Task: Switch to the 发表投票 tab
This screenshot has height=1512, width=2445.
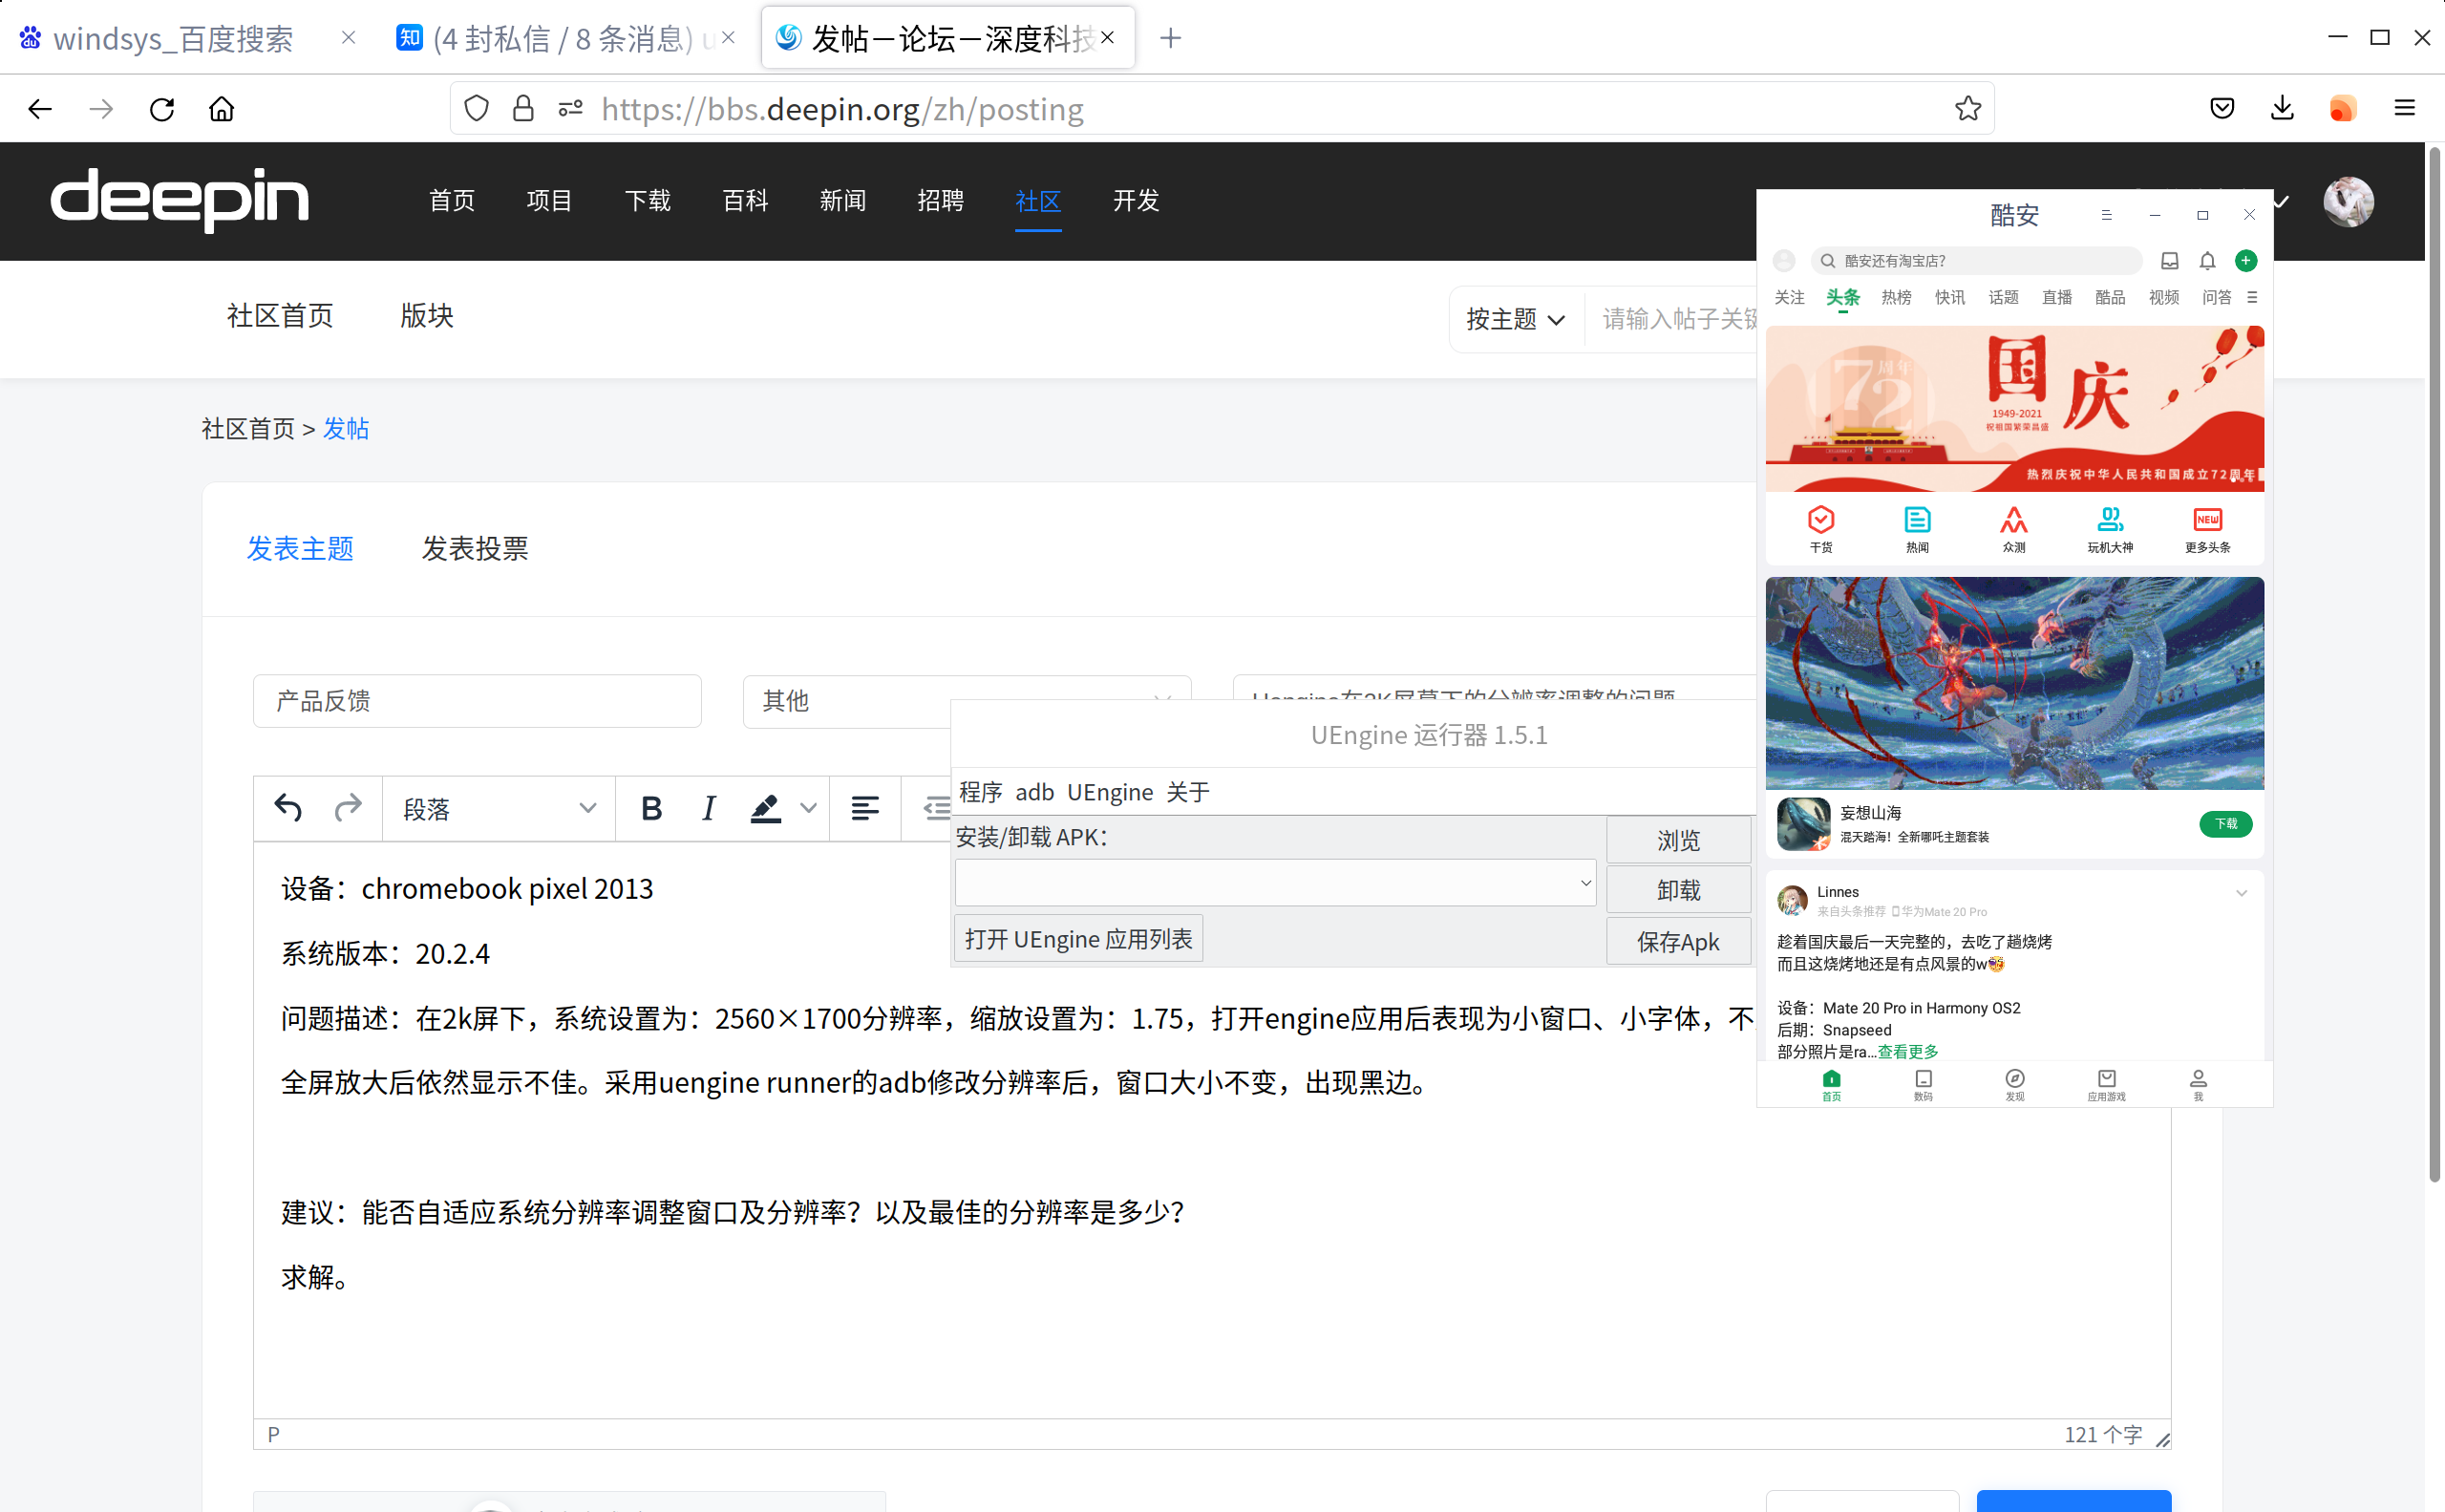Action: pyautogui.click(x=475, y=549)
